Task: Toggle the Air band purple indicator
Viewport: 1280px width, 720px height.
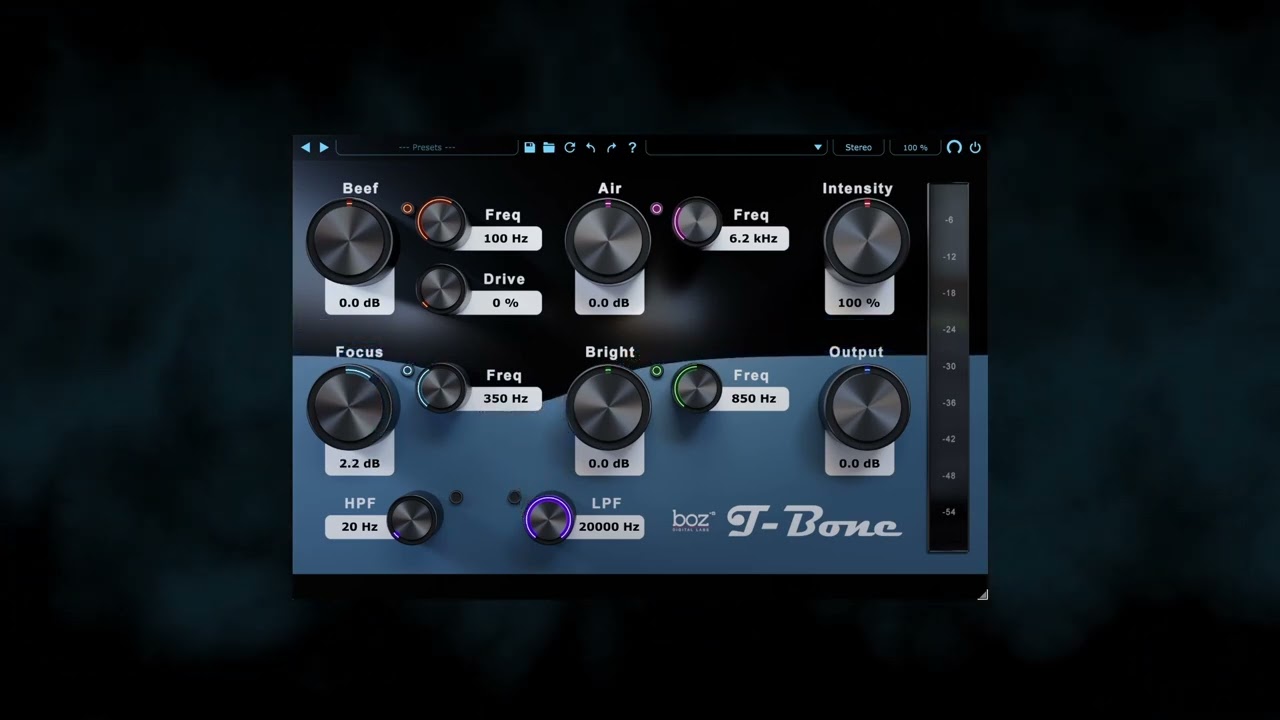Action: click(656, 209)
